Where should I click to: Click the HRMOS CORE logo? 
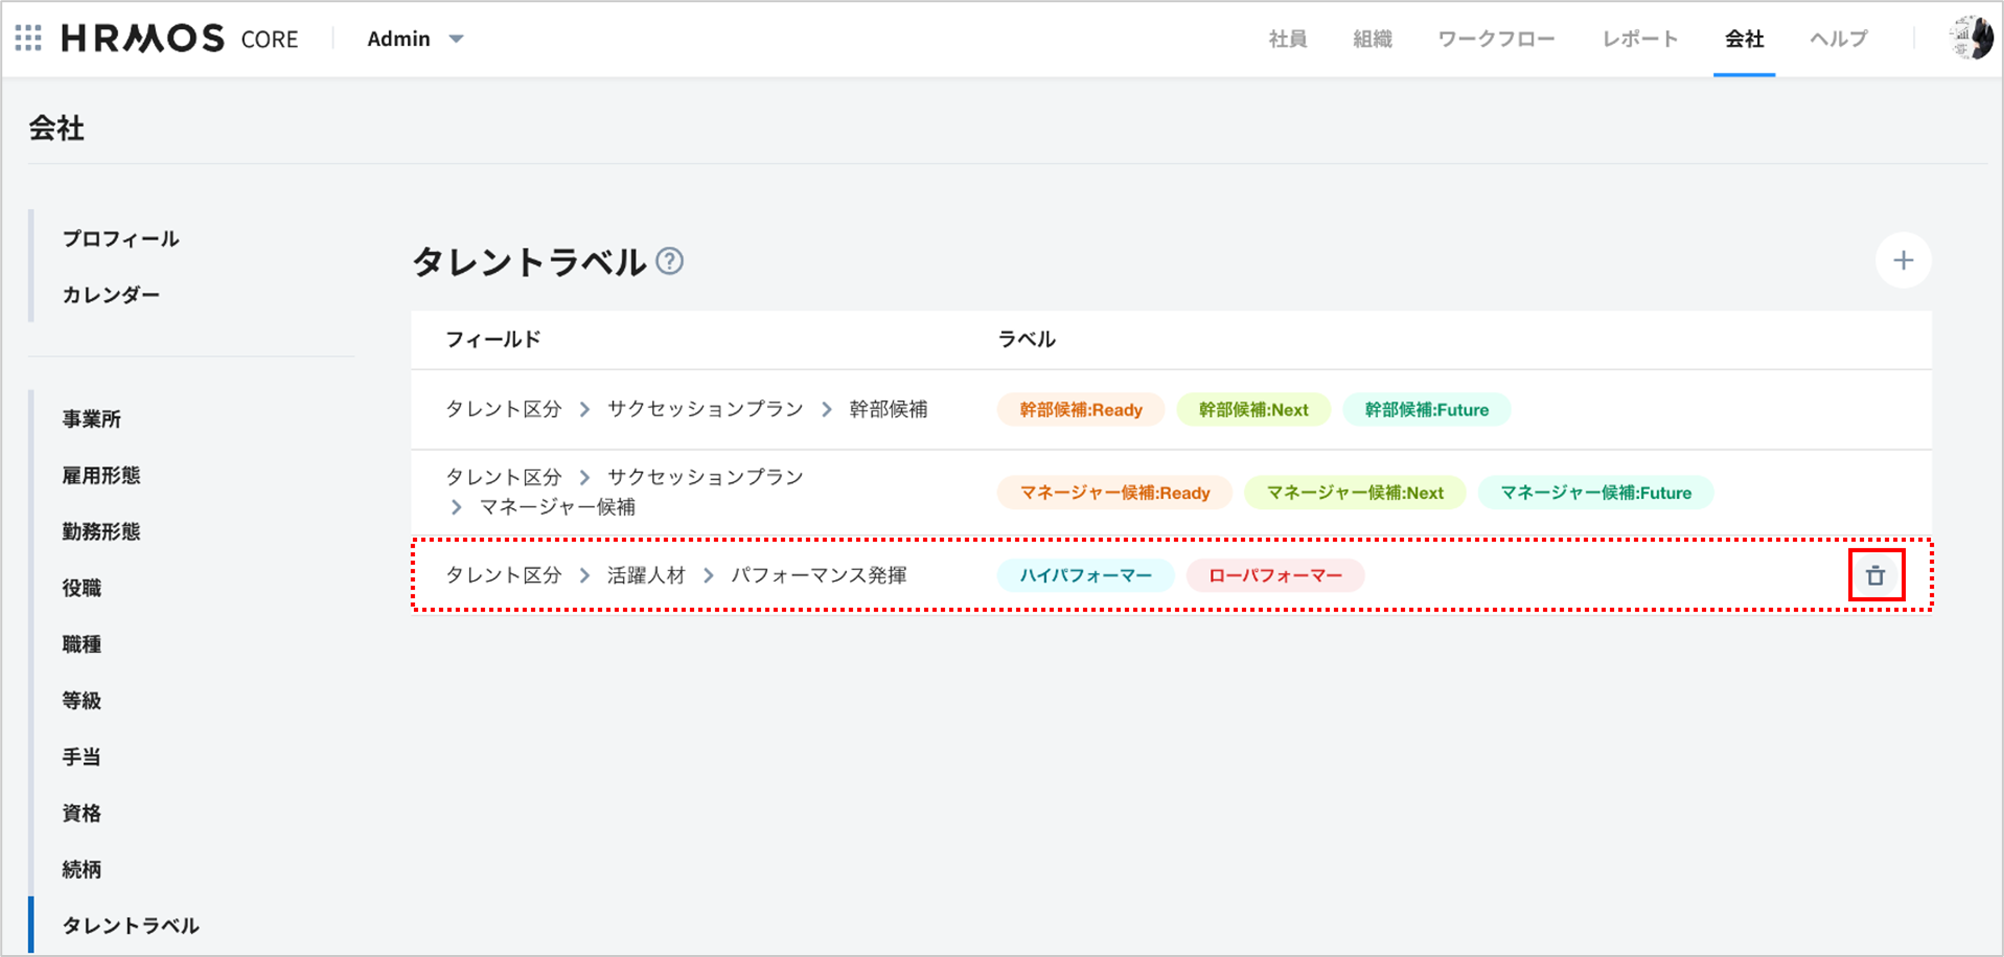coord(180,38)
